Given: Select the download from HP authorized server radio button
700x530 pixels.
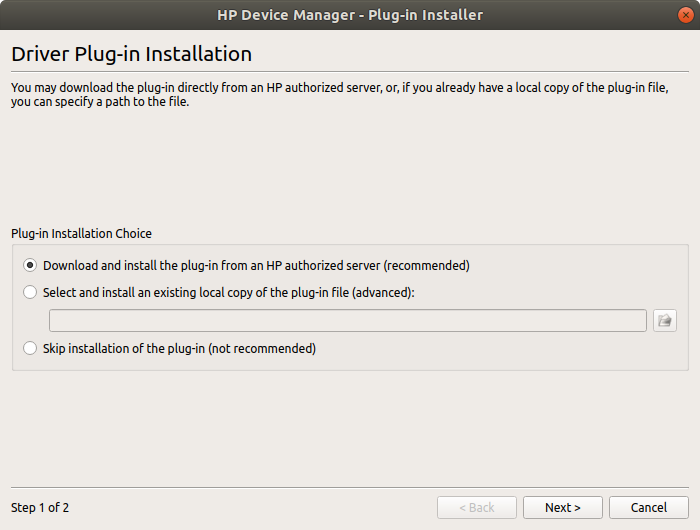Looking at the screenshot, I should coord(30,266).
